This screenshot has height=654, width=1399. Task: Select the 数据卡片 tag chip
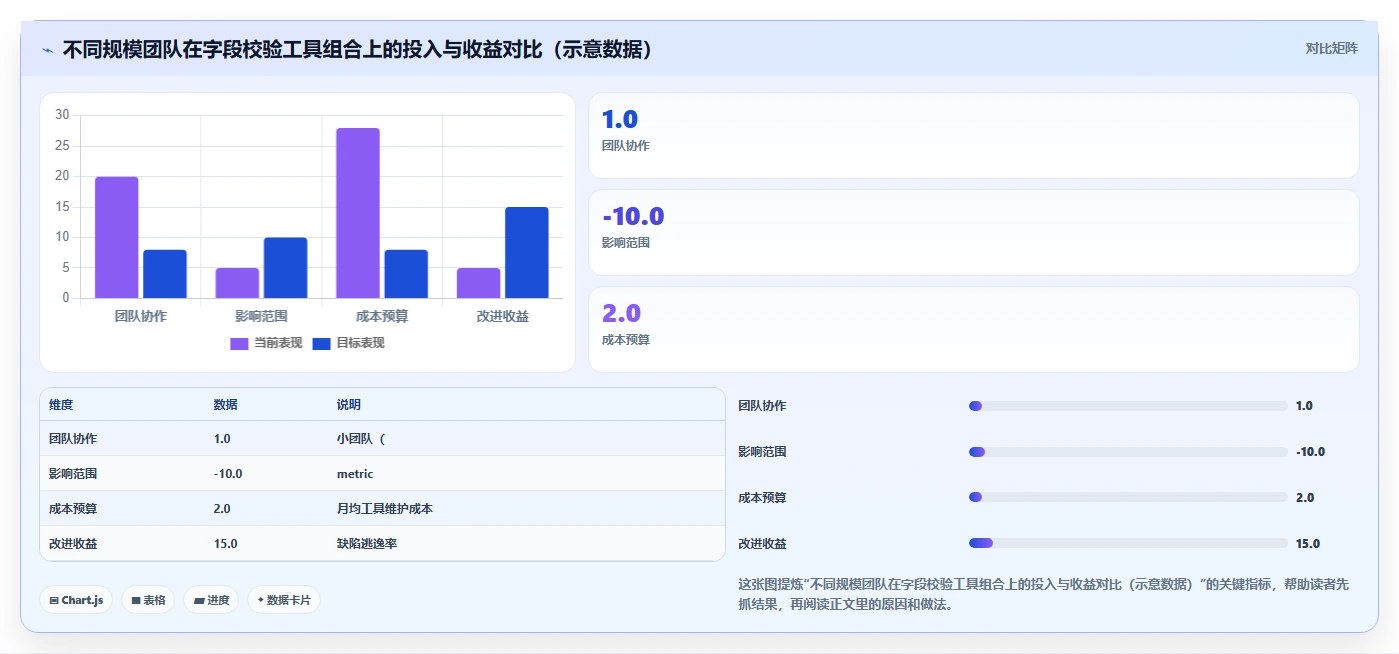point(284,600)
